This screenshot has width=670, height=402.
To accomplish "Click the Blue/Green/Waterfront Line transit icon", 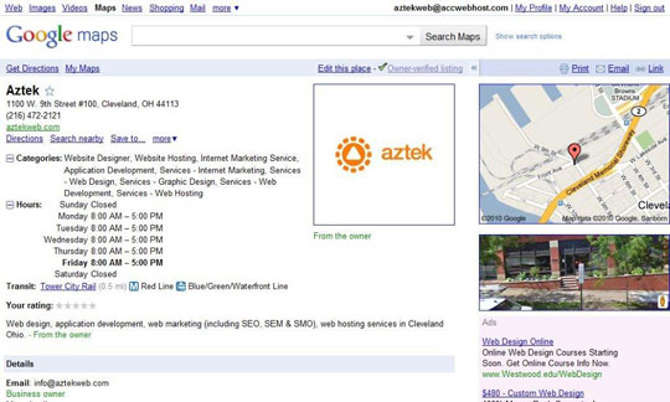I will [x=181, y=286].
